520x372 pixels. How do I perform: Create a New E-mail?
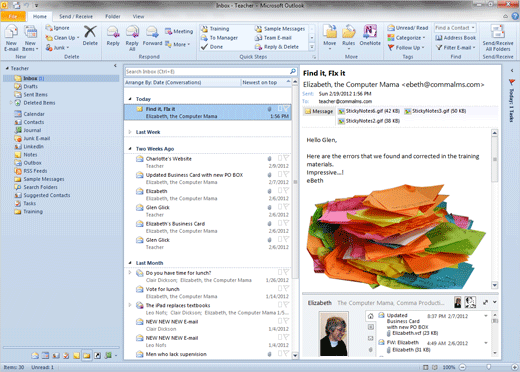pos(11,38)
